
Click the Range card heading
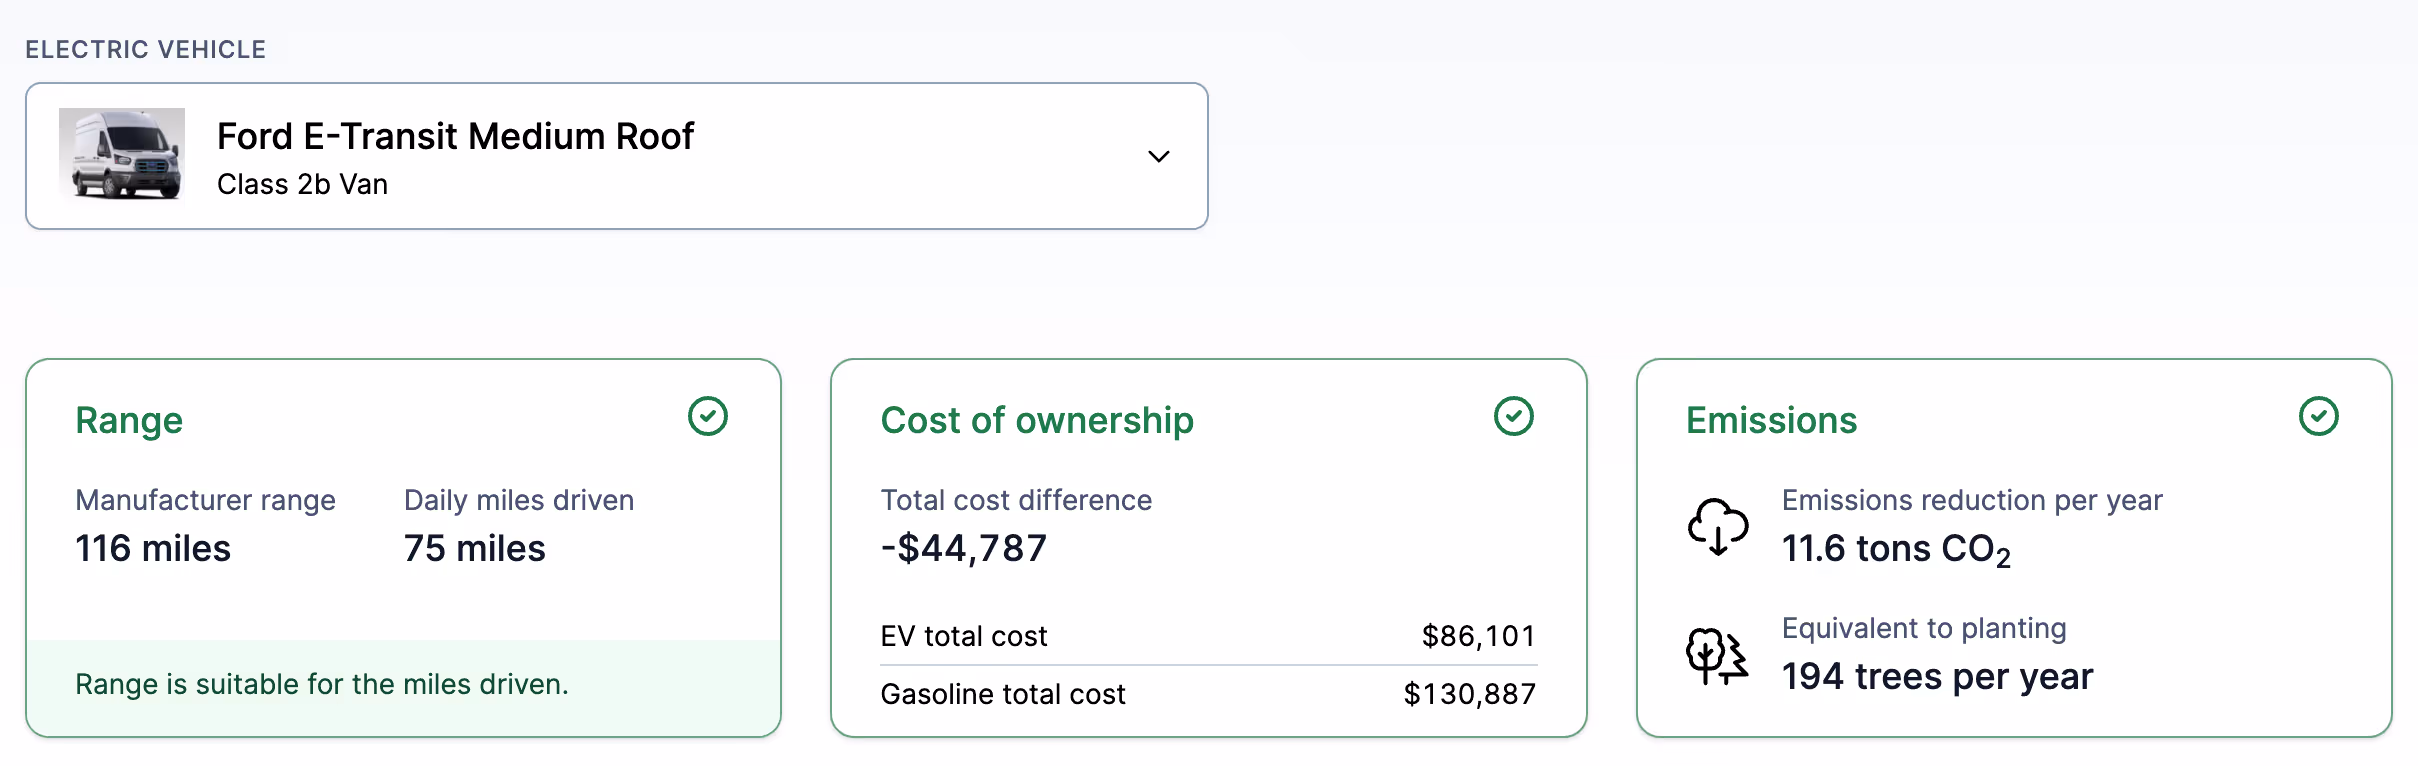click(x=129, y=421)
